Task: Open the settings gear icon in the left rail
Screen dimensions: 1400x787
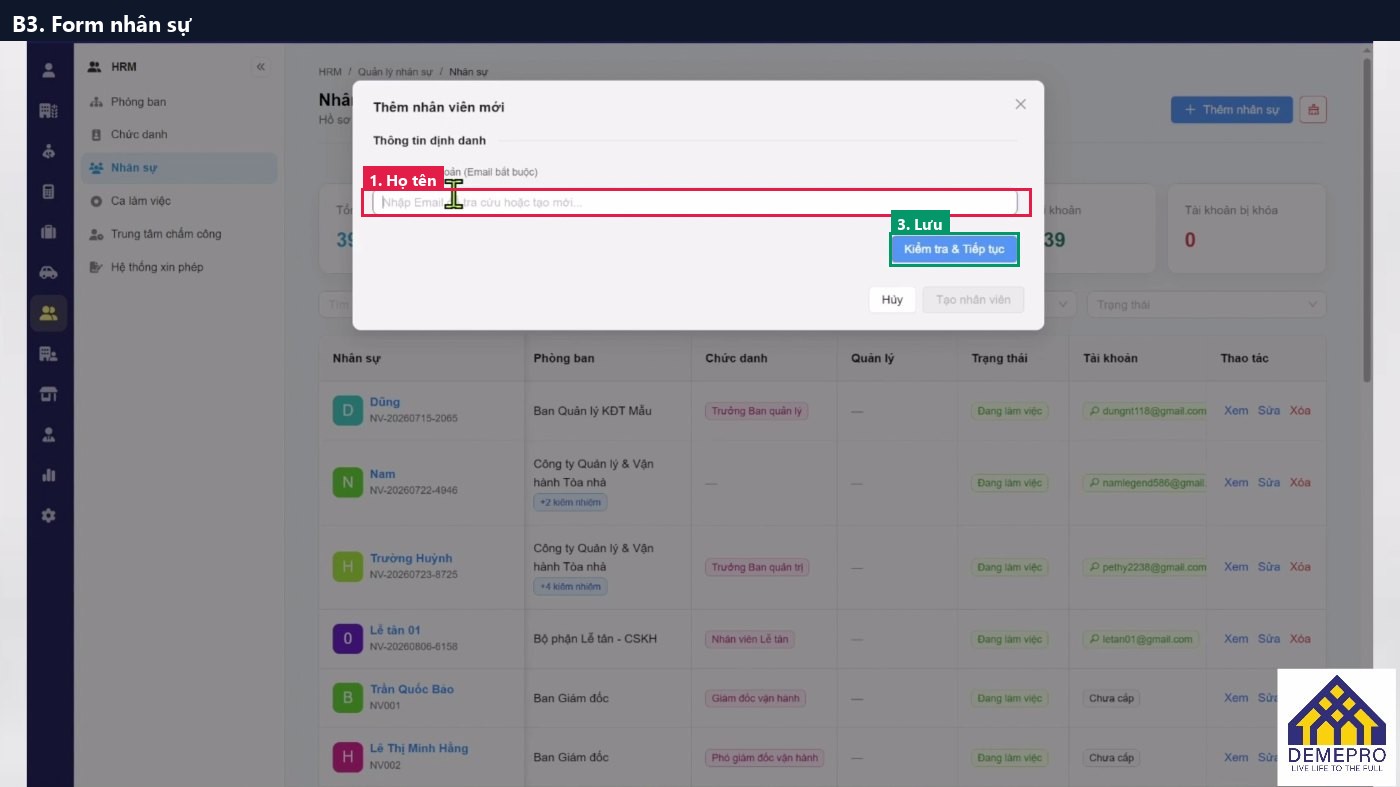Action: (48, 516)
